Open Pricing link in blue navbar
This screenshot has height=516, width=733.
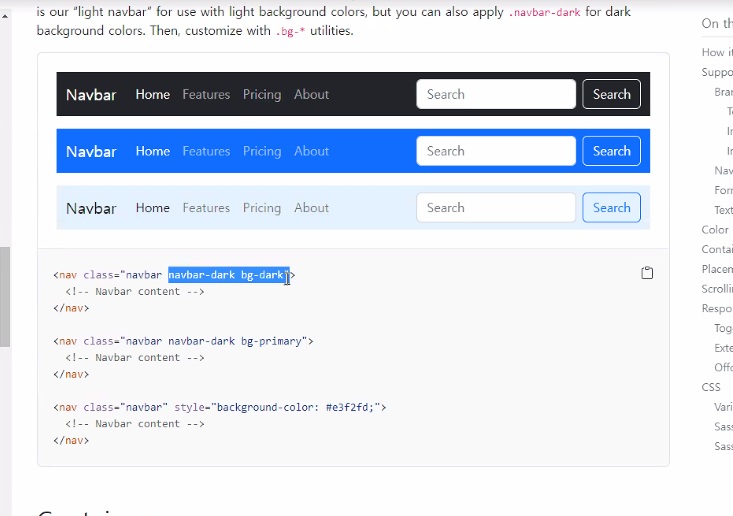(x=262, y=151)
